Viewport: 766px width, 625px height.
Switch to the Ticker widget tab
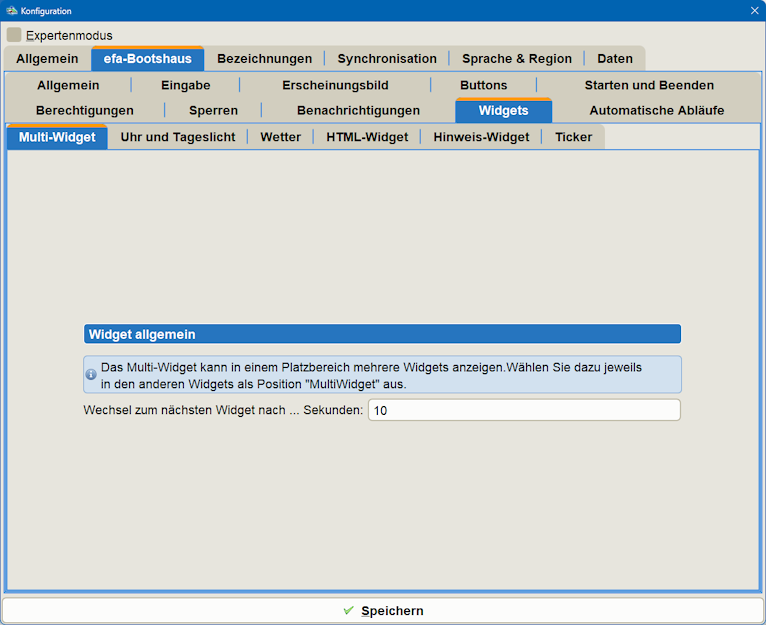[573, 137]
